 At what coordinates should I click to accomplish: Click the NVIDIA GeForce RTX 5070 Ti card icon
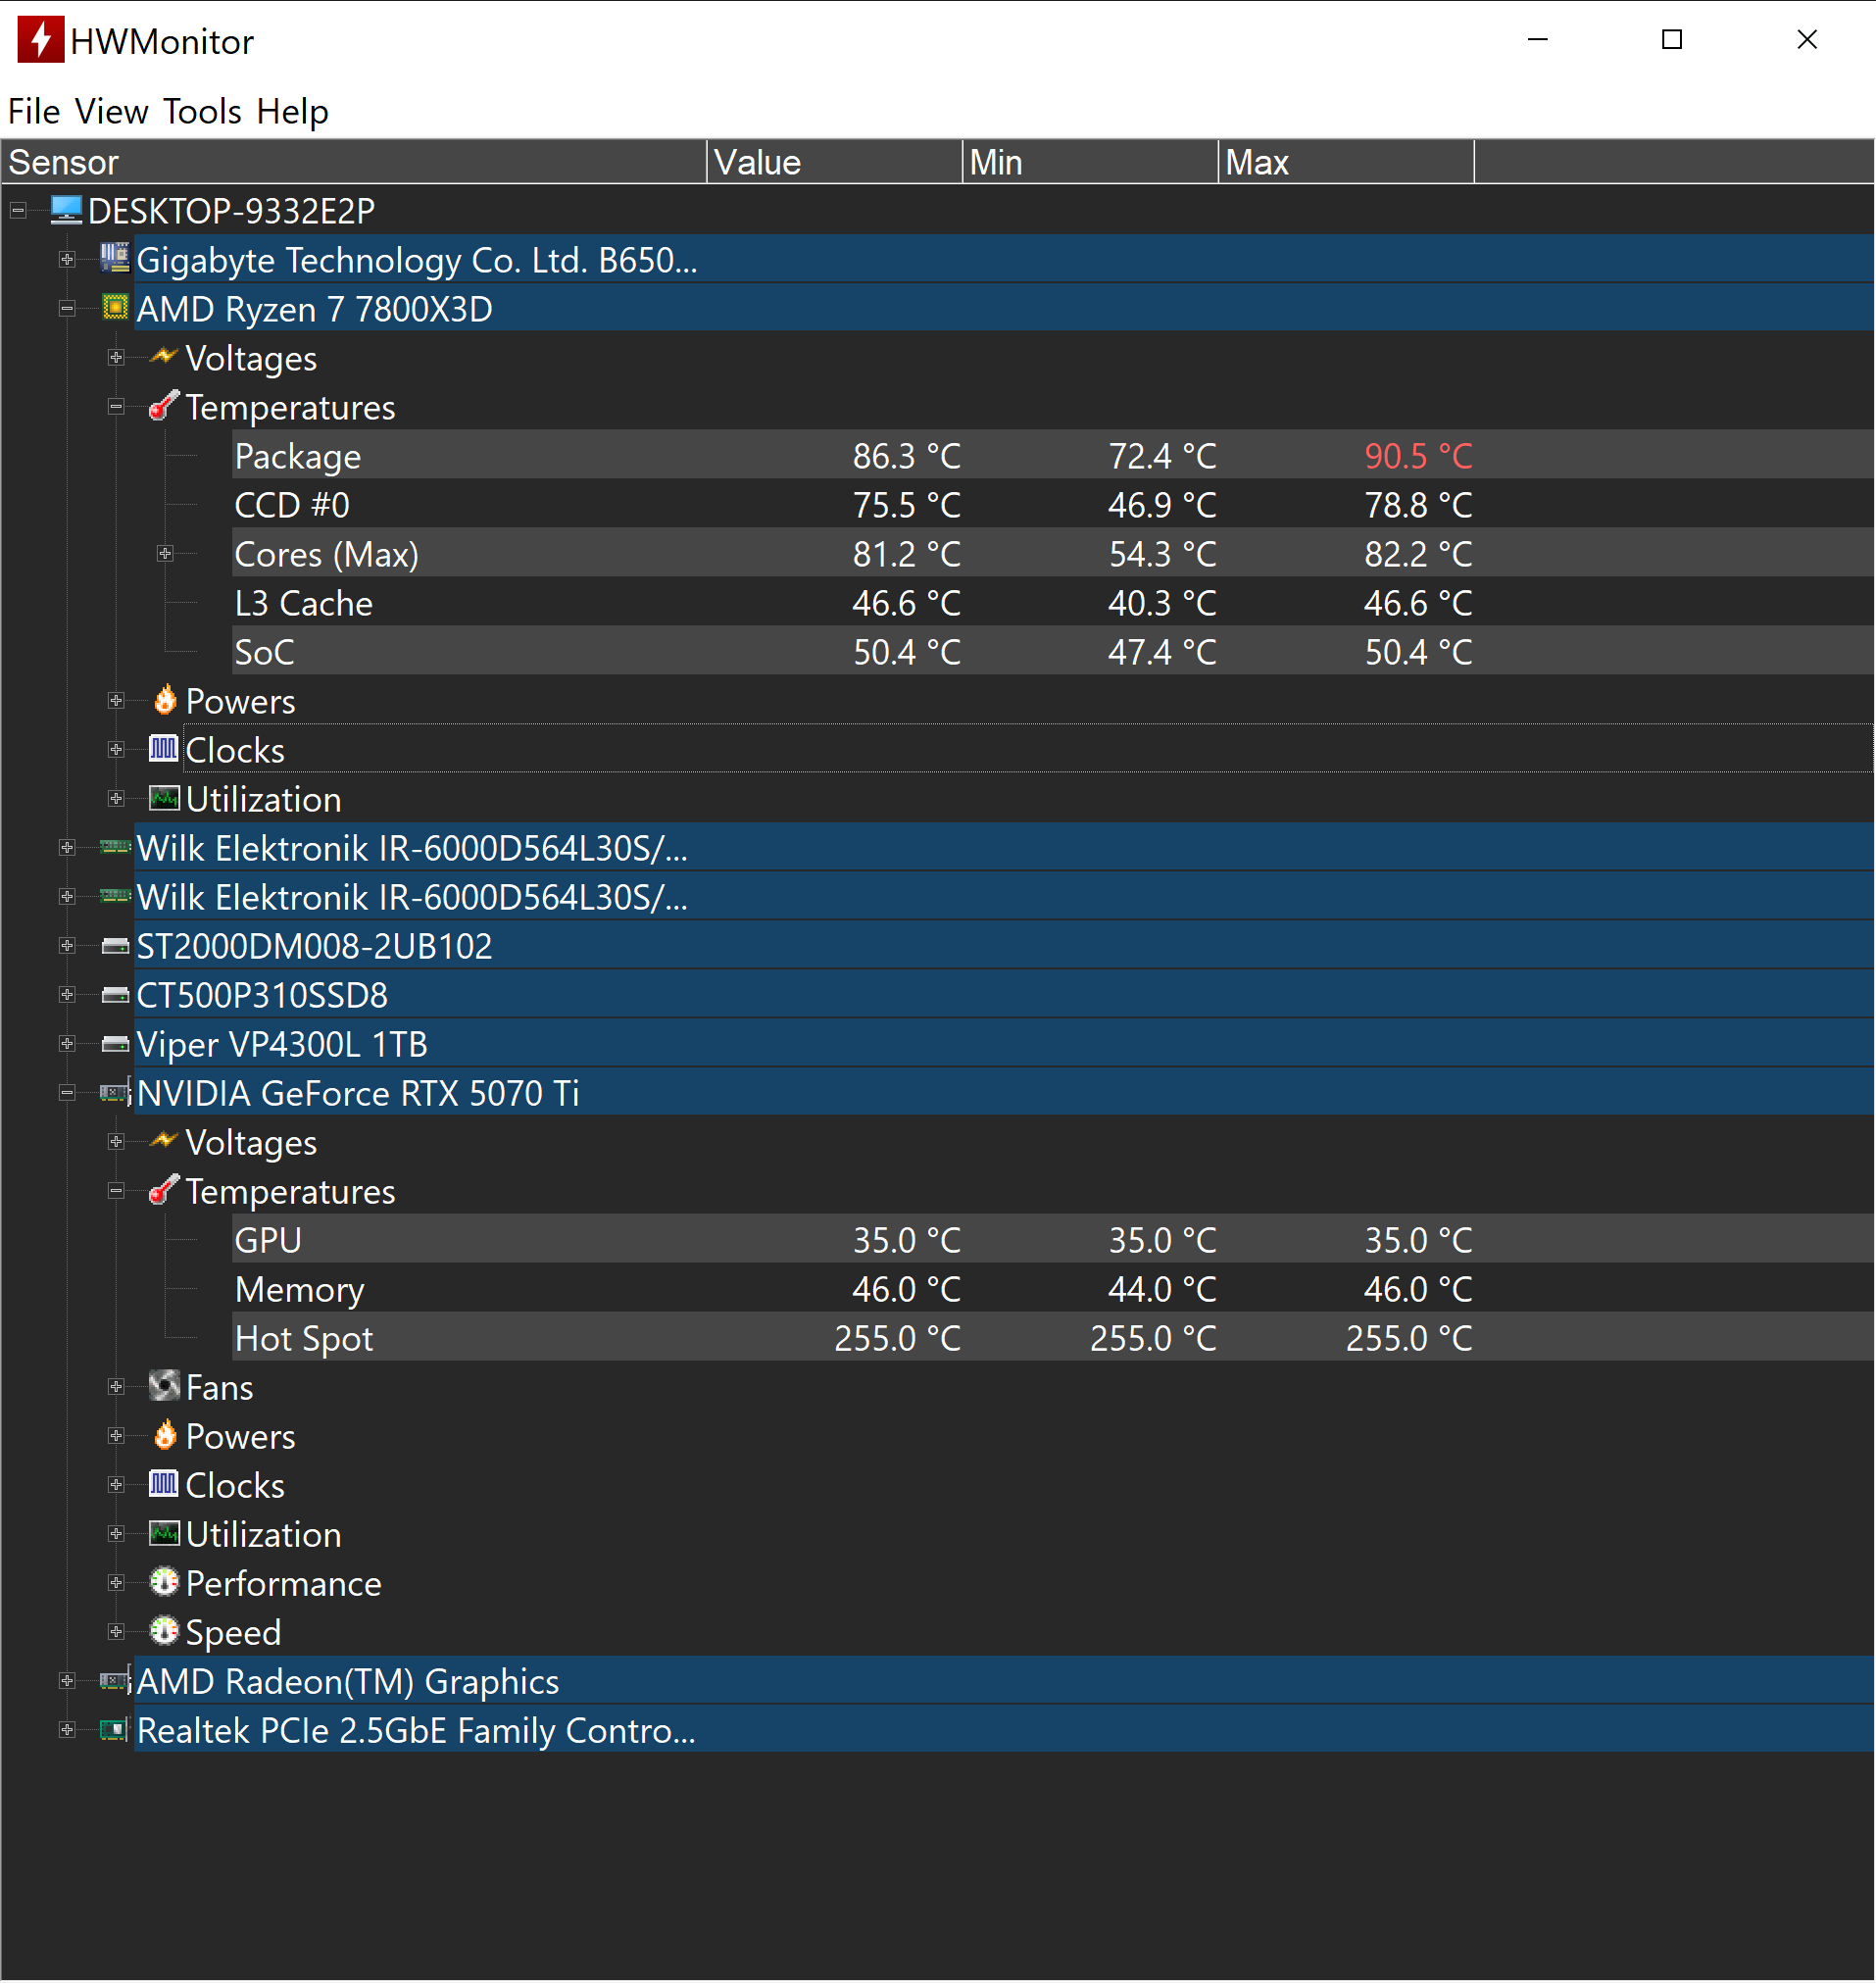(x=115, y=1093)
